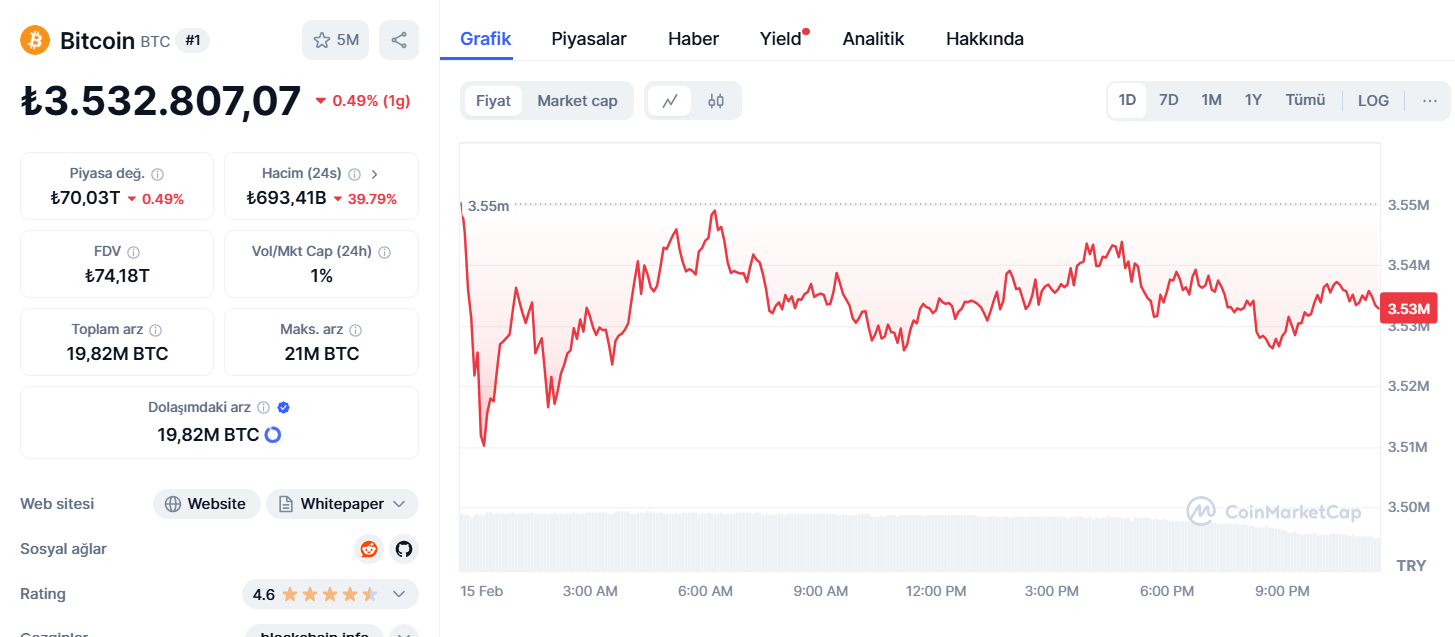Open the Analitik tab
The height and width of the screenshot is (637, 1455).
pos(873,39)
